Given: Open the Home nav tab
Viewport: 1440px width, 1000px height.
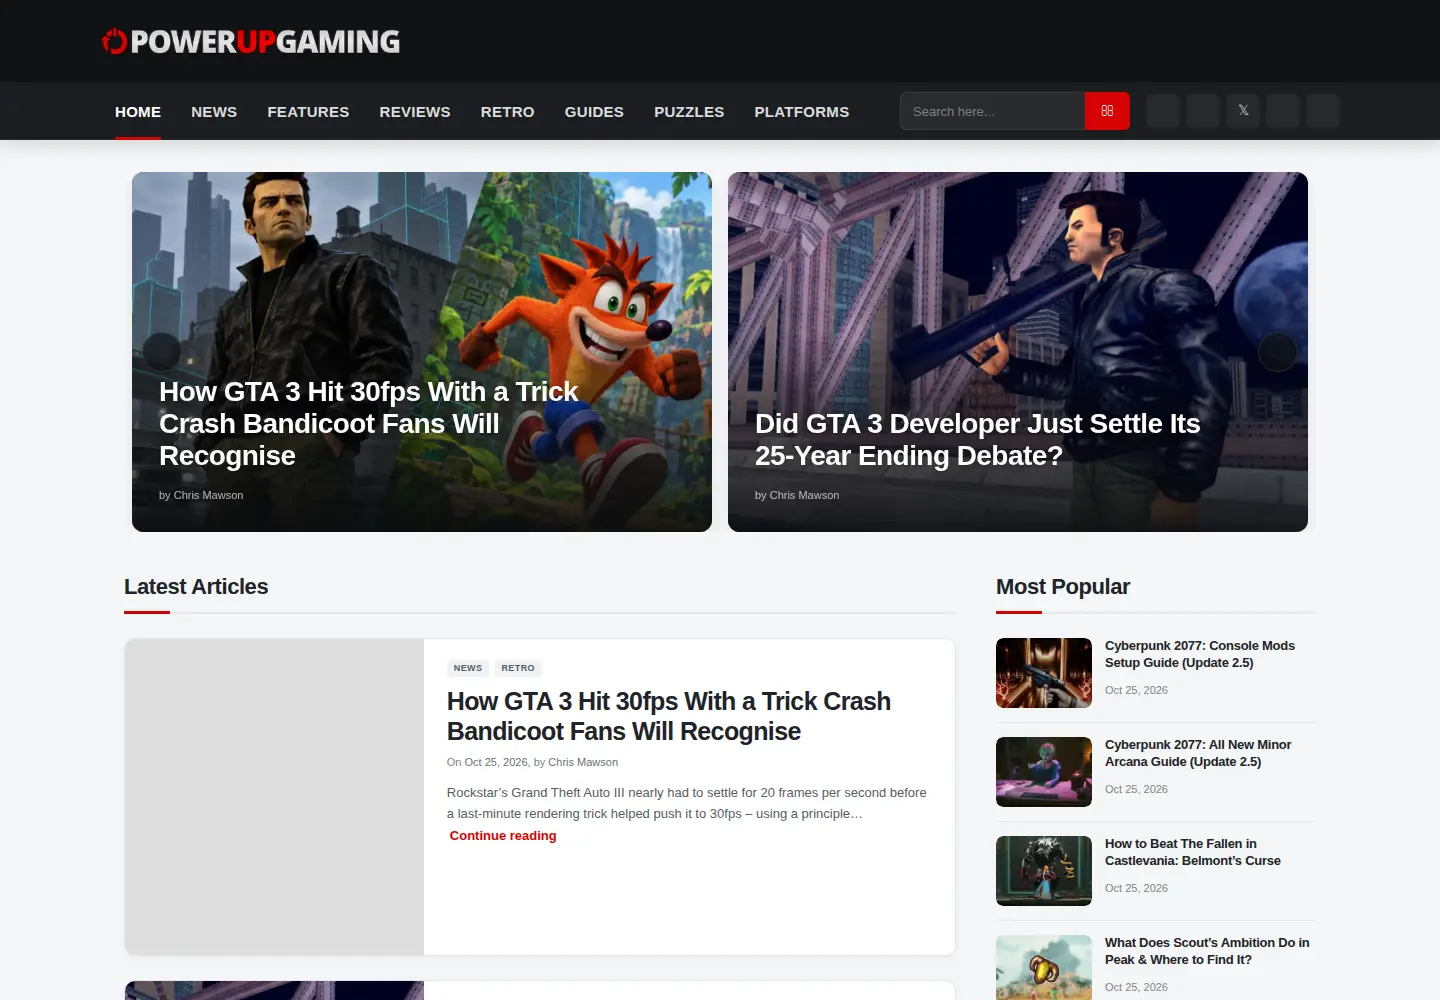Looking at the screenshot, I should 138,112.
